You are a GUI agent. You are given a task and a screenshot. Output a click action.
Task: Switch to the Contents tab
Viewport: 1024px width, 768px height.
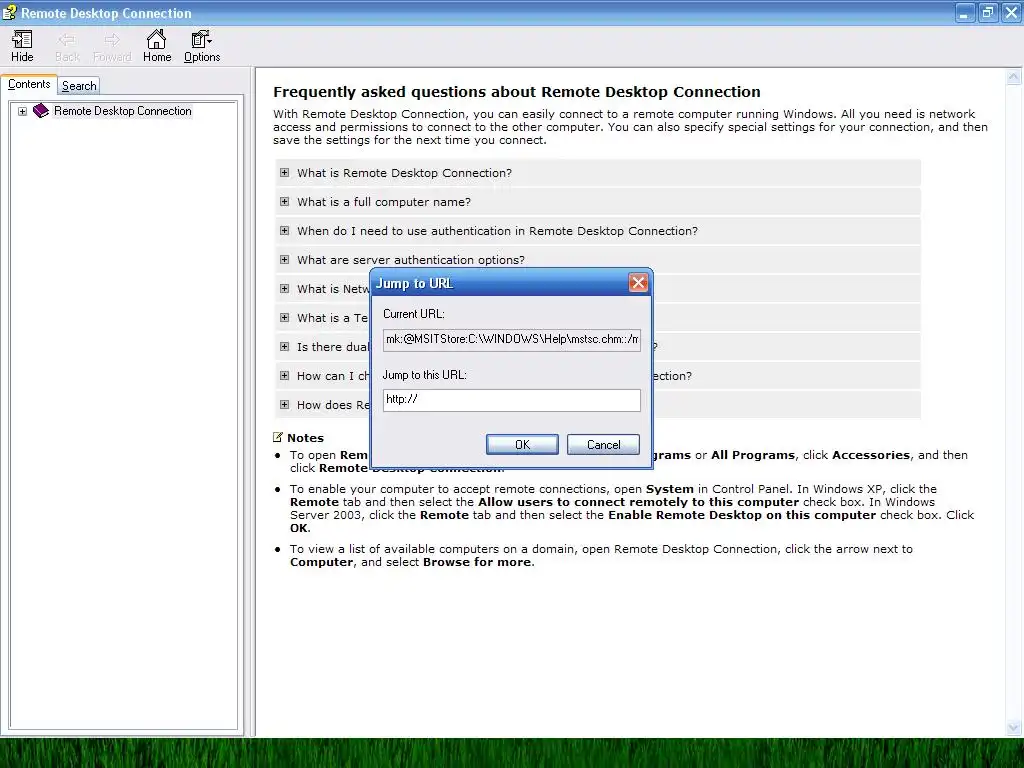coord(29,84)
